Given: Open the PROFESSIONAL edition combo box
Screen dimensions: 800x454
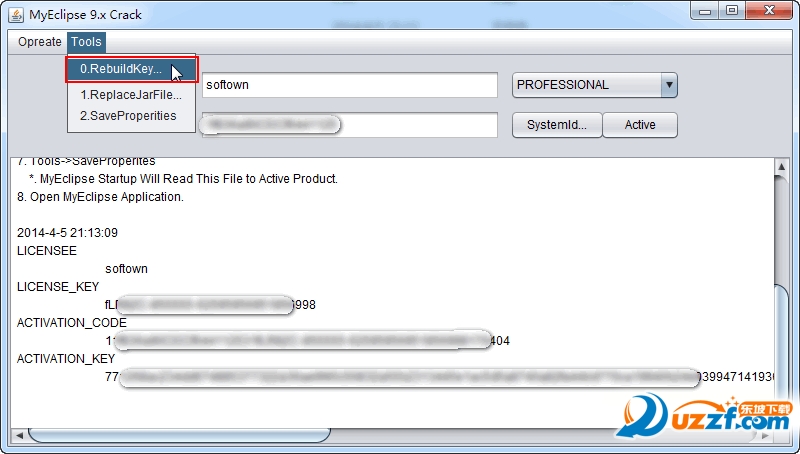Looking at the screenshot, I should [594, 85].
